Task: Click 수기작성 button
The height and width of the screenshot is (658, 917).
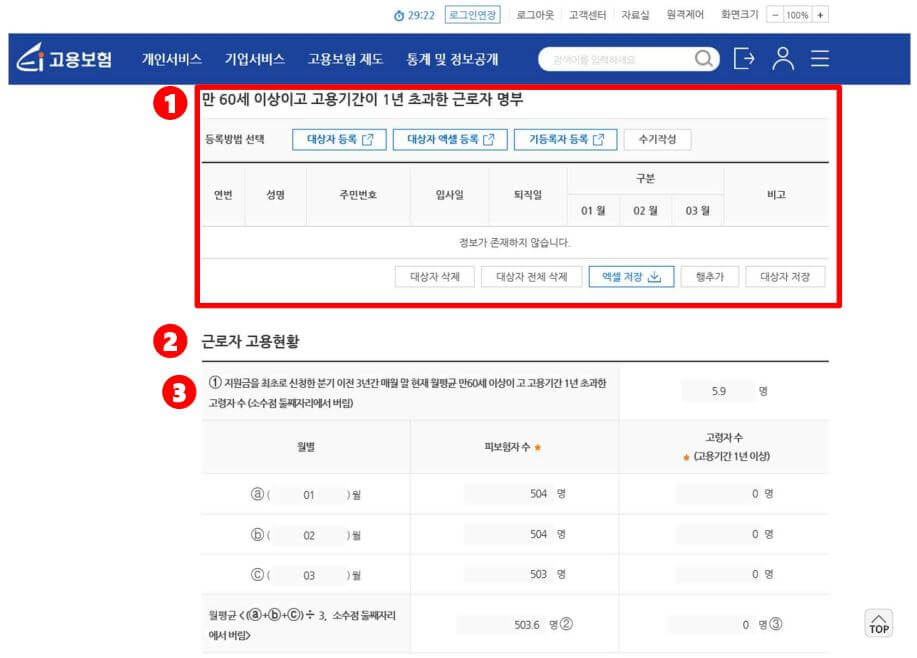Action: point(657,139)
